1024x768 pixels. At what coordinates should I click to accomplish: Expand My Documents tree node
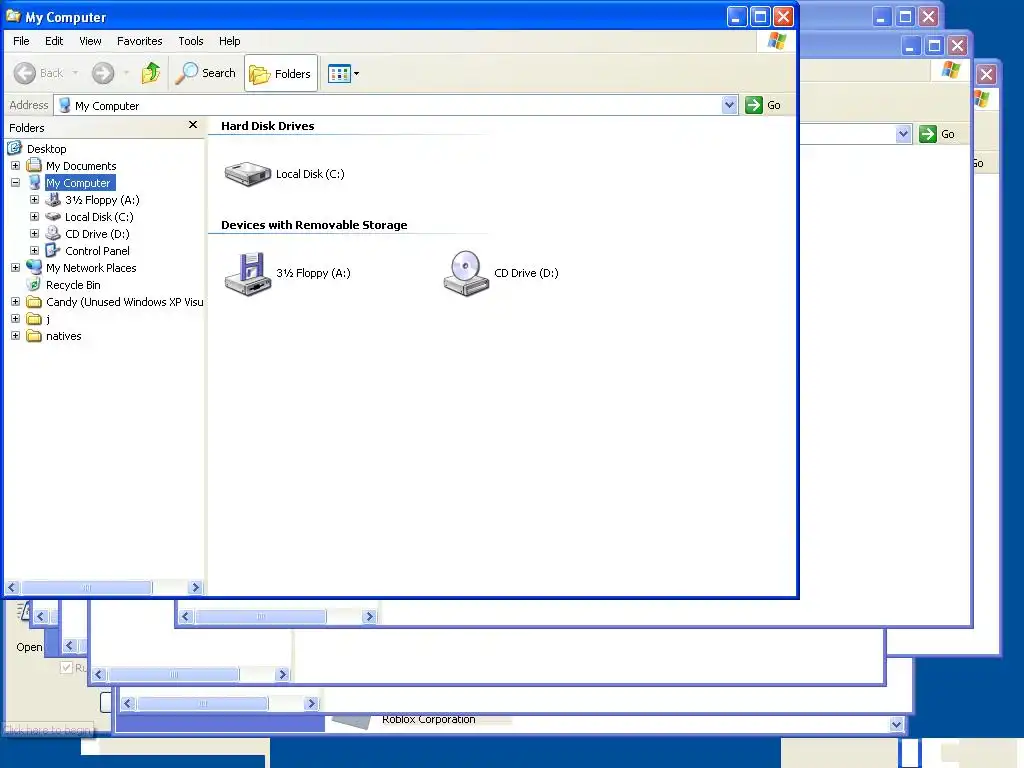coord(16,166)
